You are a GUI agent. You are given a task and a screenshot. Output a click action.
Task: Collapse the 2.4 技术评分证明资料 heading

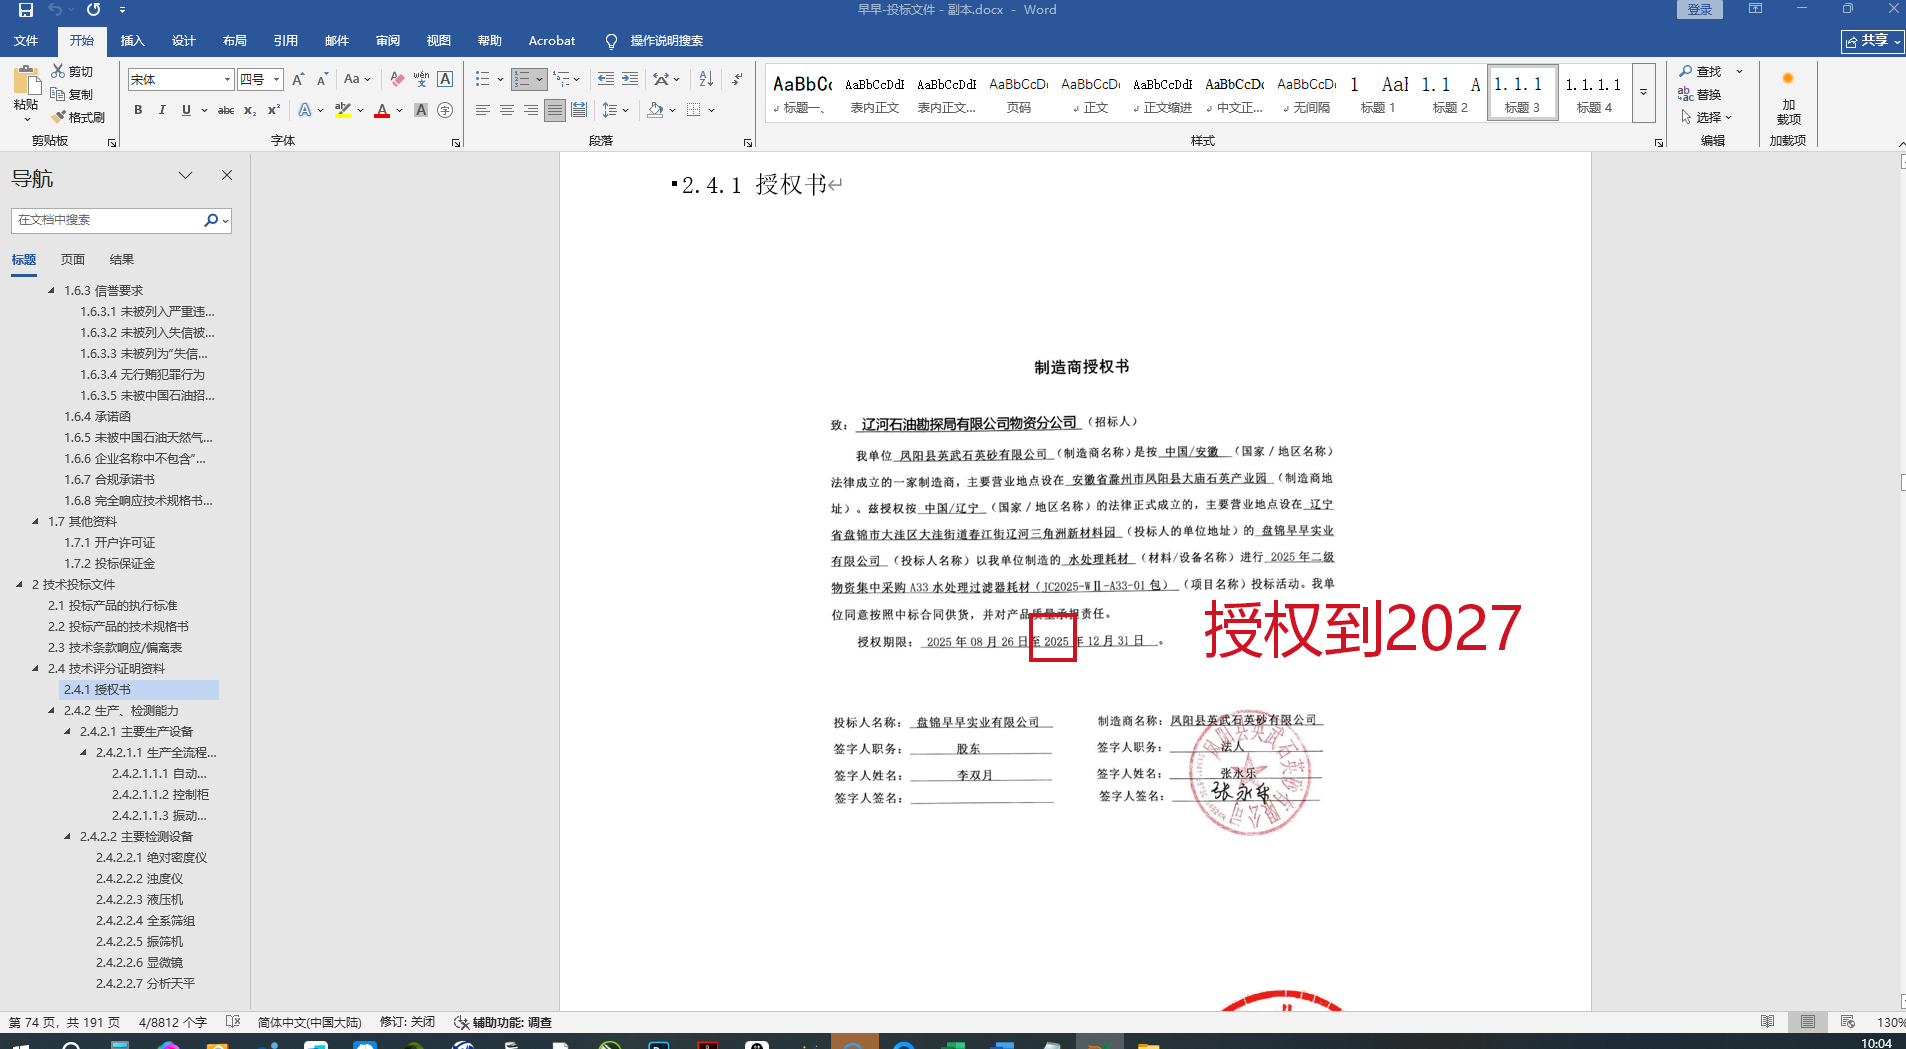[x=36, y=668]
